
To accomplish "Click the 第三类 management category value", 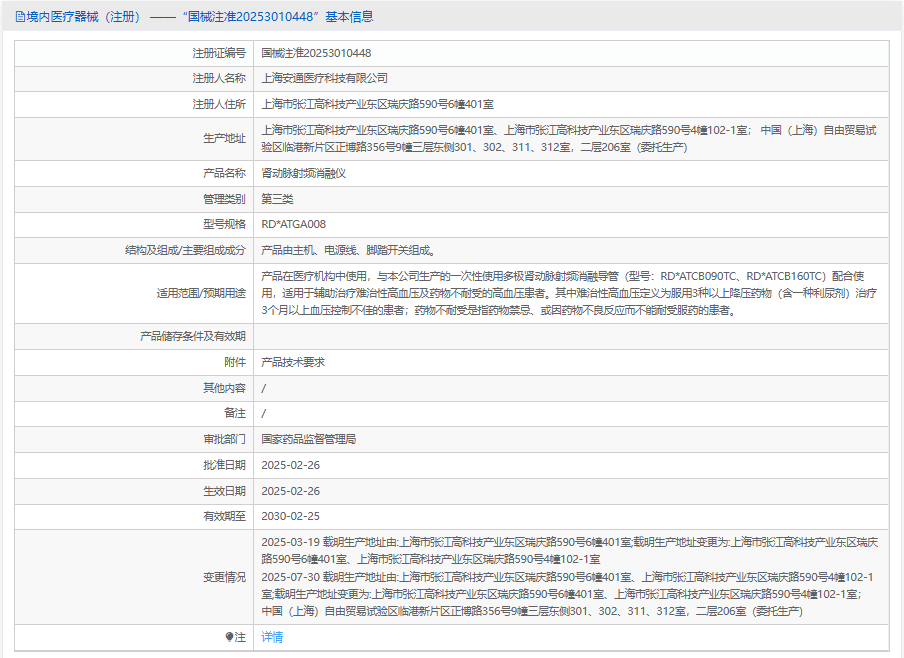I will [x=278, y=199].
